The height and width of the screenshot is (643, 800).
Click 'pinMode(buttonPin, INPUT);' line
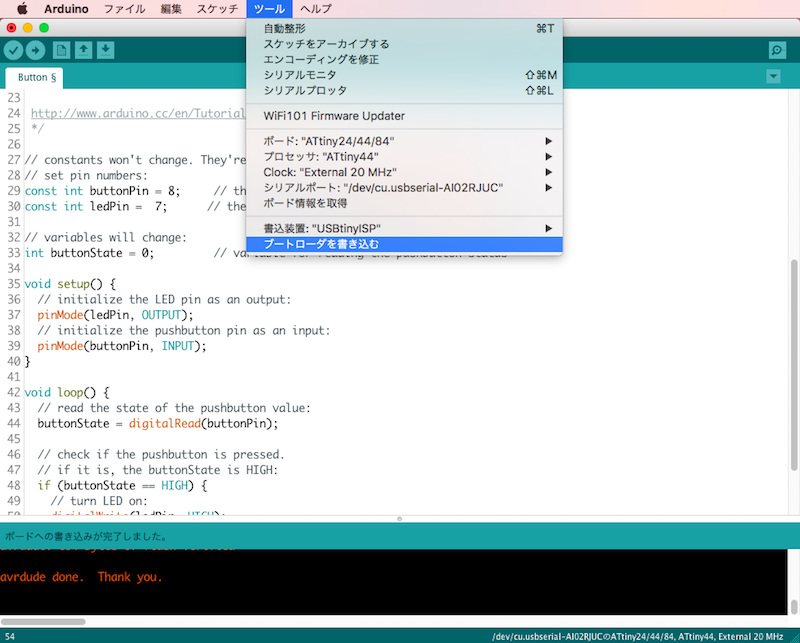tap(122, 346)
